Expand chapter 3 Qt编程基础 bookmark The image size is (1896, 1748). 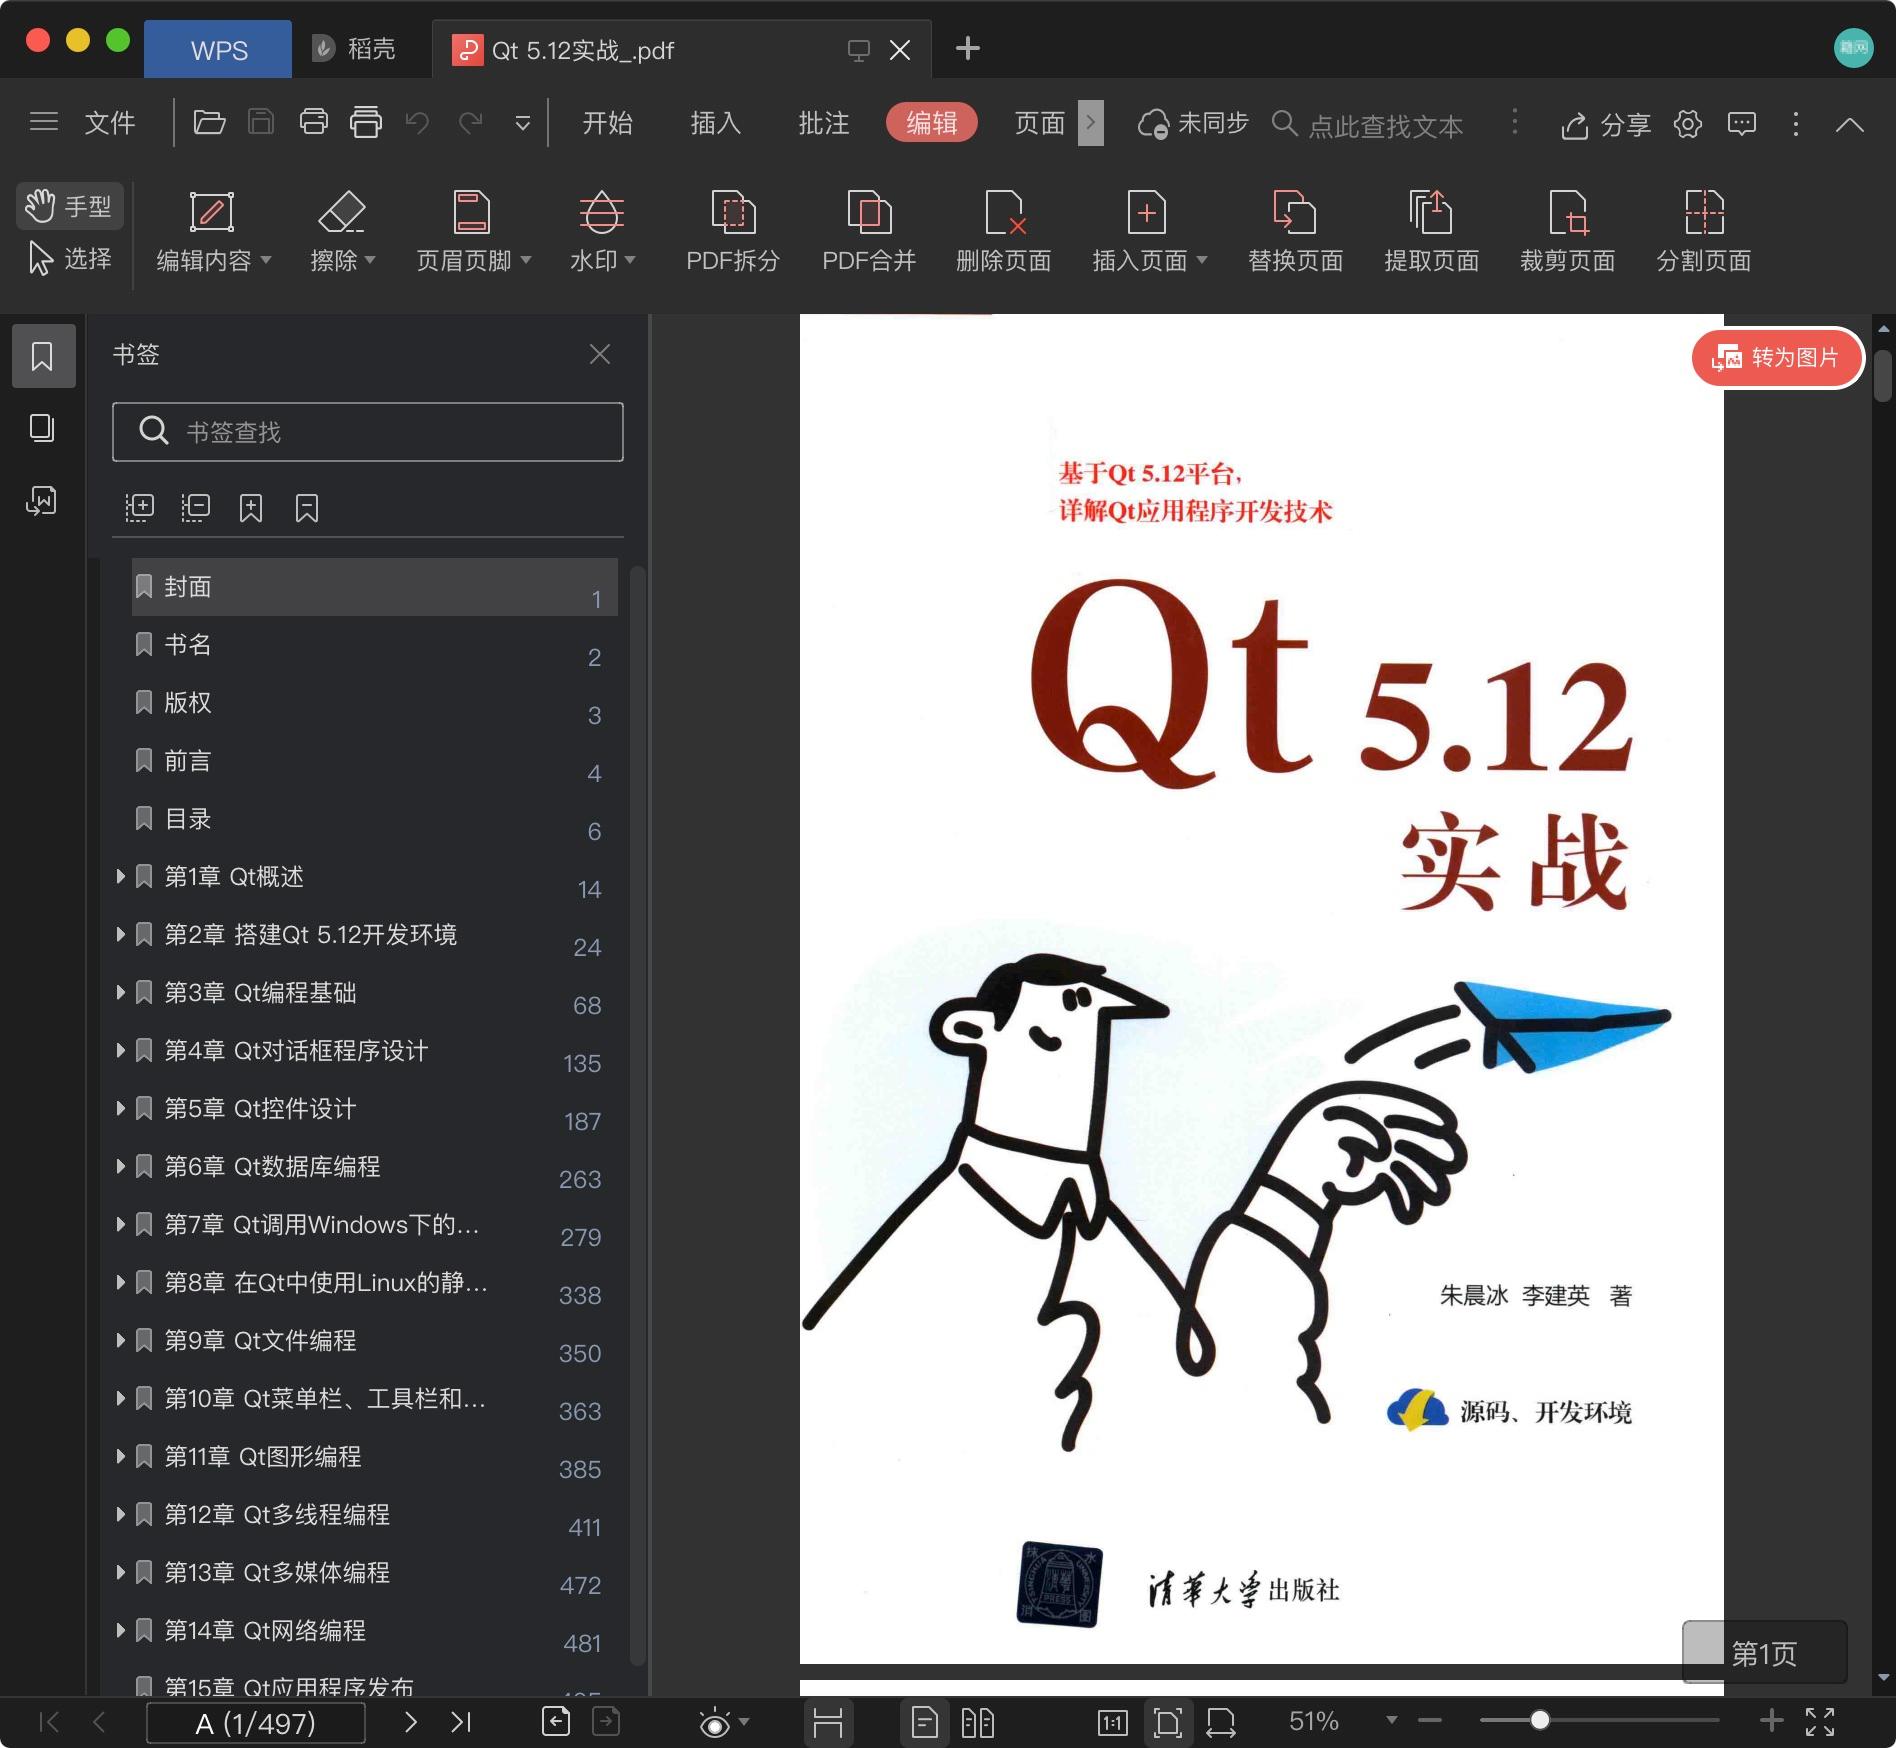click(120, 992)
